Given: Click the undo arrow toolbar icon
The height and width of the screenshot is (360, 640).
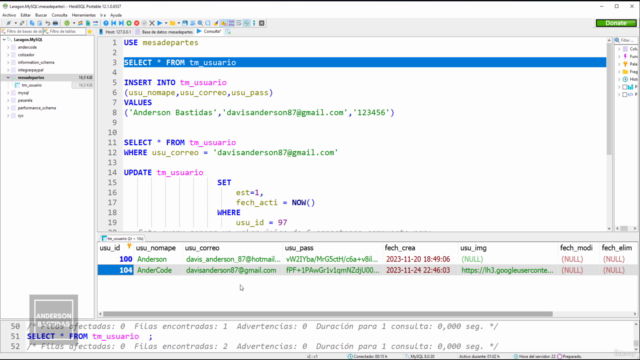Looking at the screenshot, I should pyautogui.click(x=47, y=23).
